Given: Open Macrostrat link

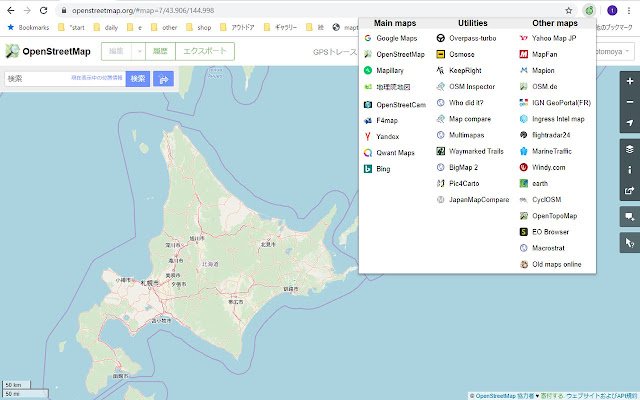Looking at the screenshot, I should (542, 248).
